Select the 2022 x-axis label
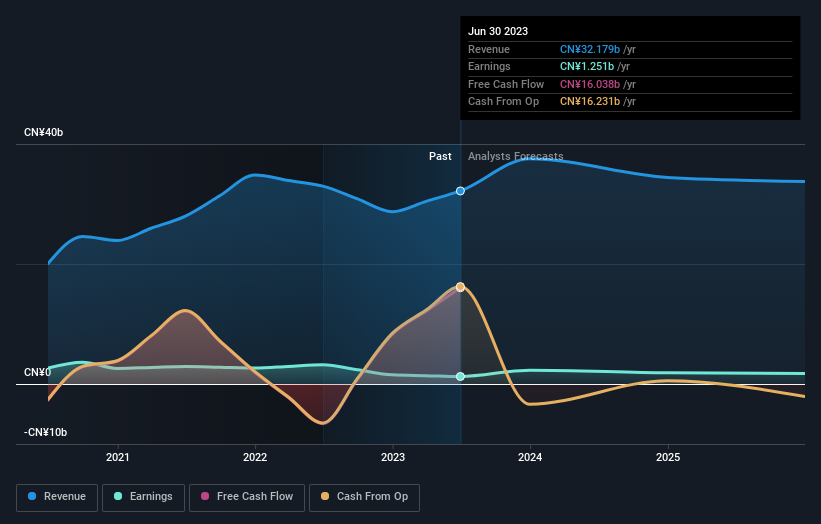This screenshot has height=524, width=821. click(x=255, y=457)
